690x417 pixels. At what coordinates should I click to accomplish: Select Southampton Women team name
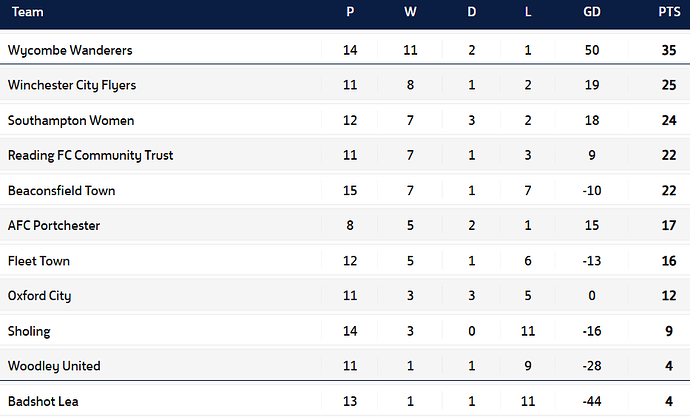[x=71, y=120]
